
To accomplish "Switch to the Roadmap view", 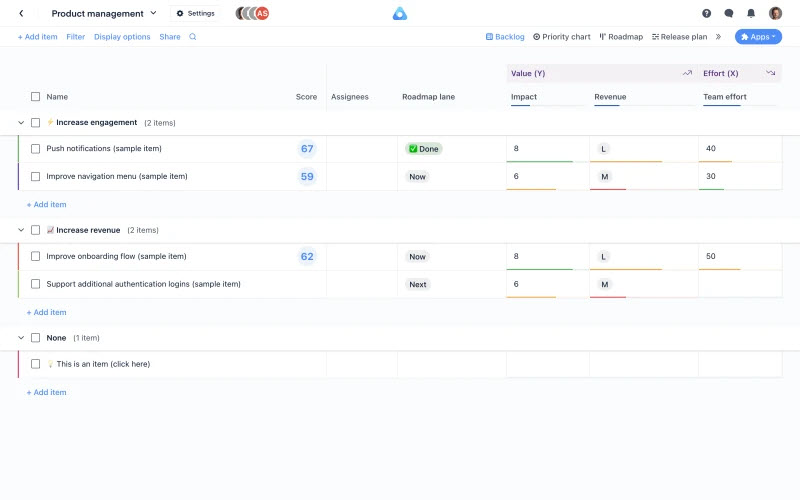I will coord(621,37).
